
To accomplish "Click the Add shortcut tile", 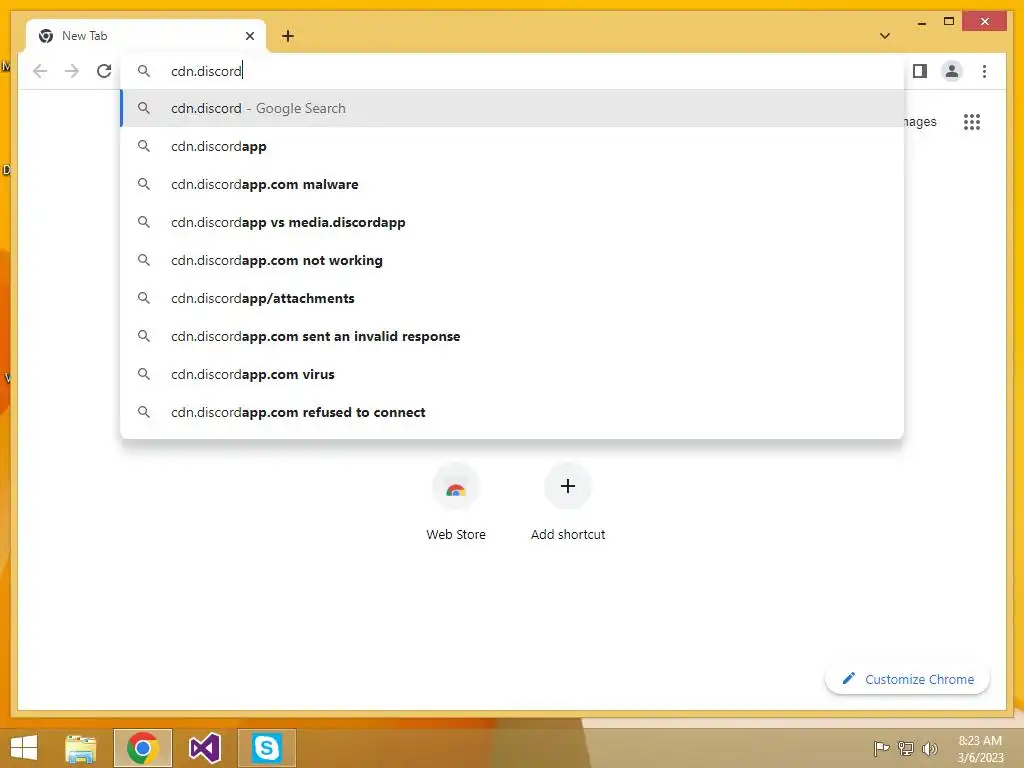I will coord(568,503).
